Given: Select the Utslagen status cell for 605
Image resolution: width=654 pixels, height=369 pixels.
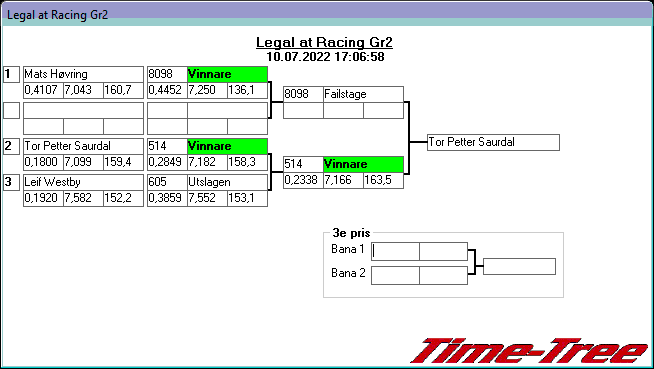Looking at the screenshot, I should tap(227, 182).
